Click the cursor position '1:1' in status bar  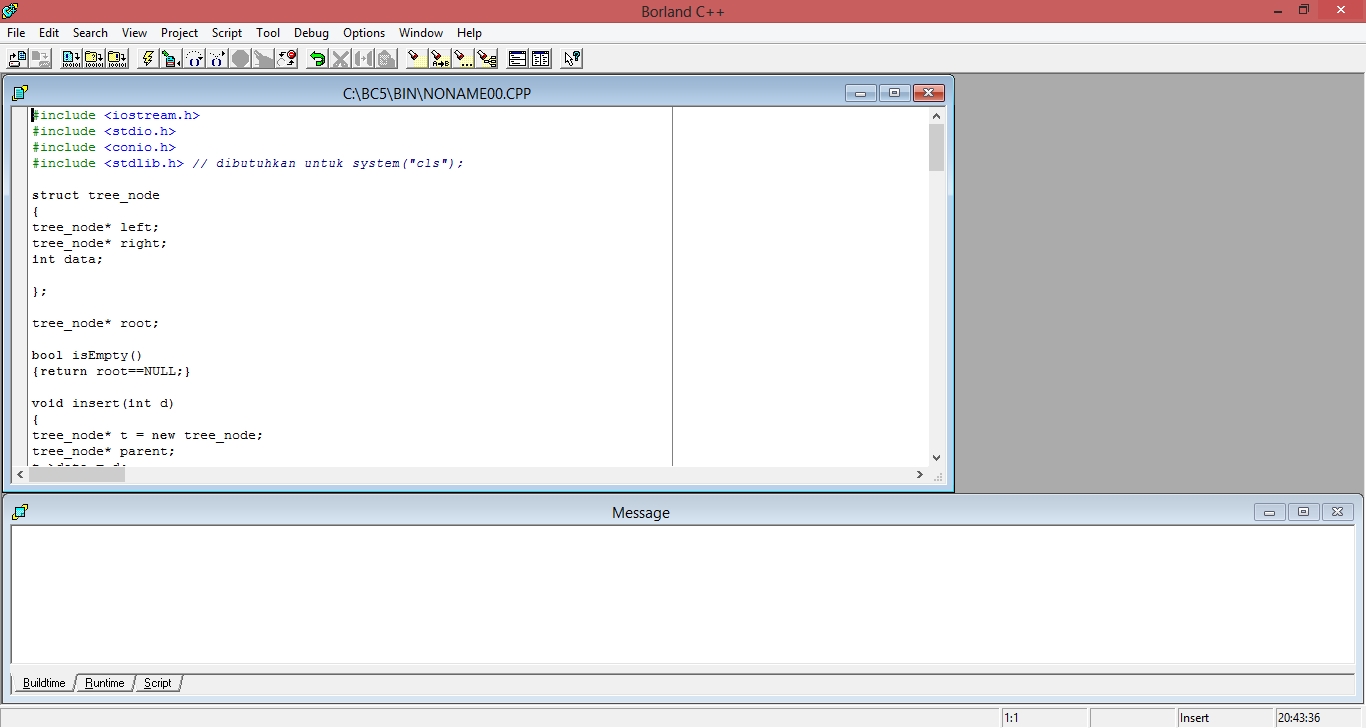pyautogui.click(x=1011, y=718)
